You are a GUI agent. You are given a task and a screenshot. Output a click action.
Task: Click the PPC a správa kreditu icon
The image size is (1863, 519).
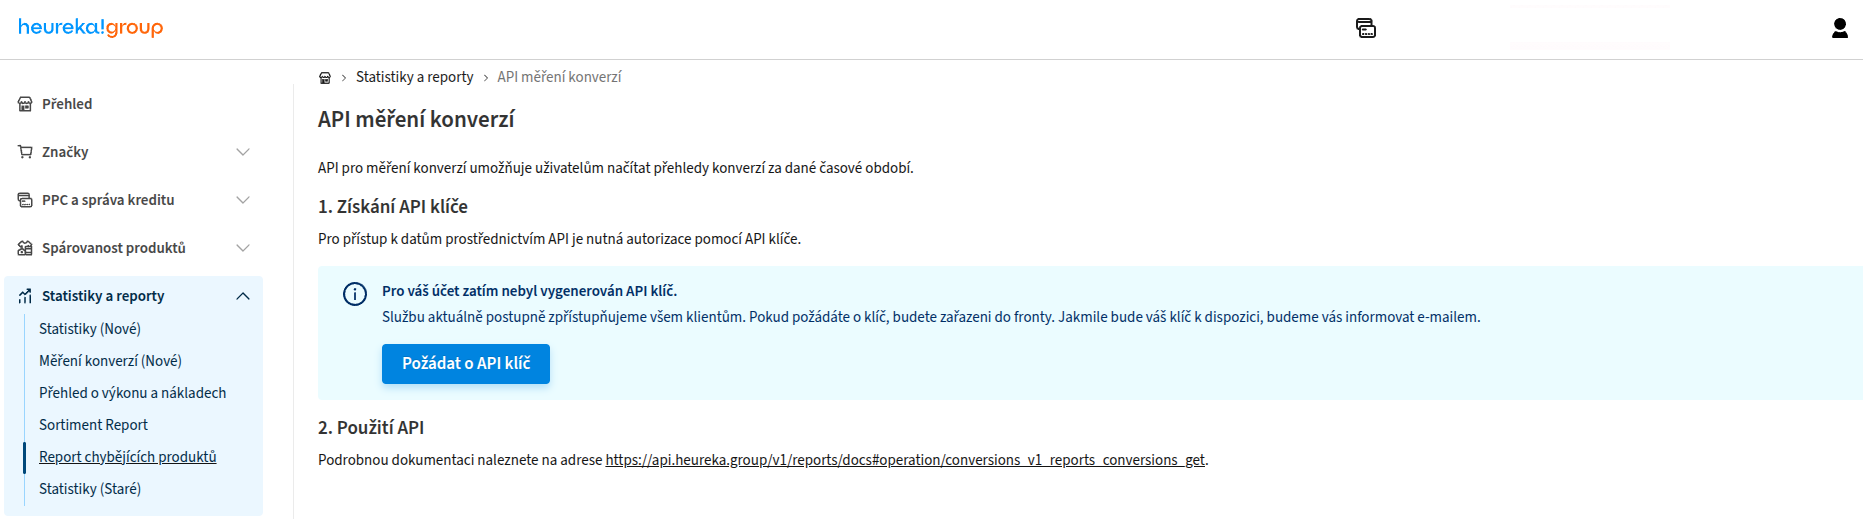(25, 200)
